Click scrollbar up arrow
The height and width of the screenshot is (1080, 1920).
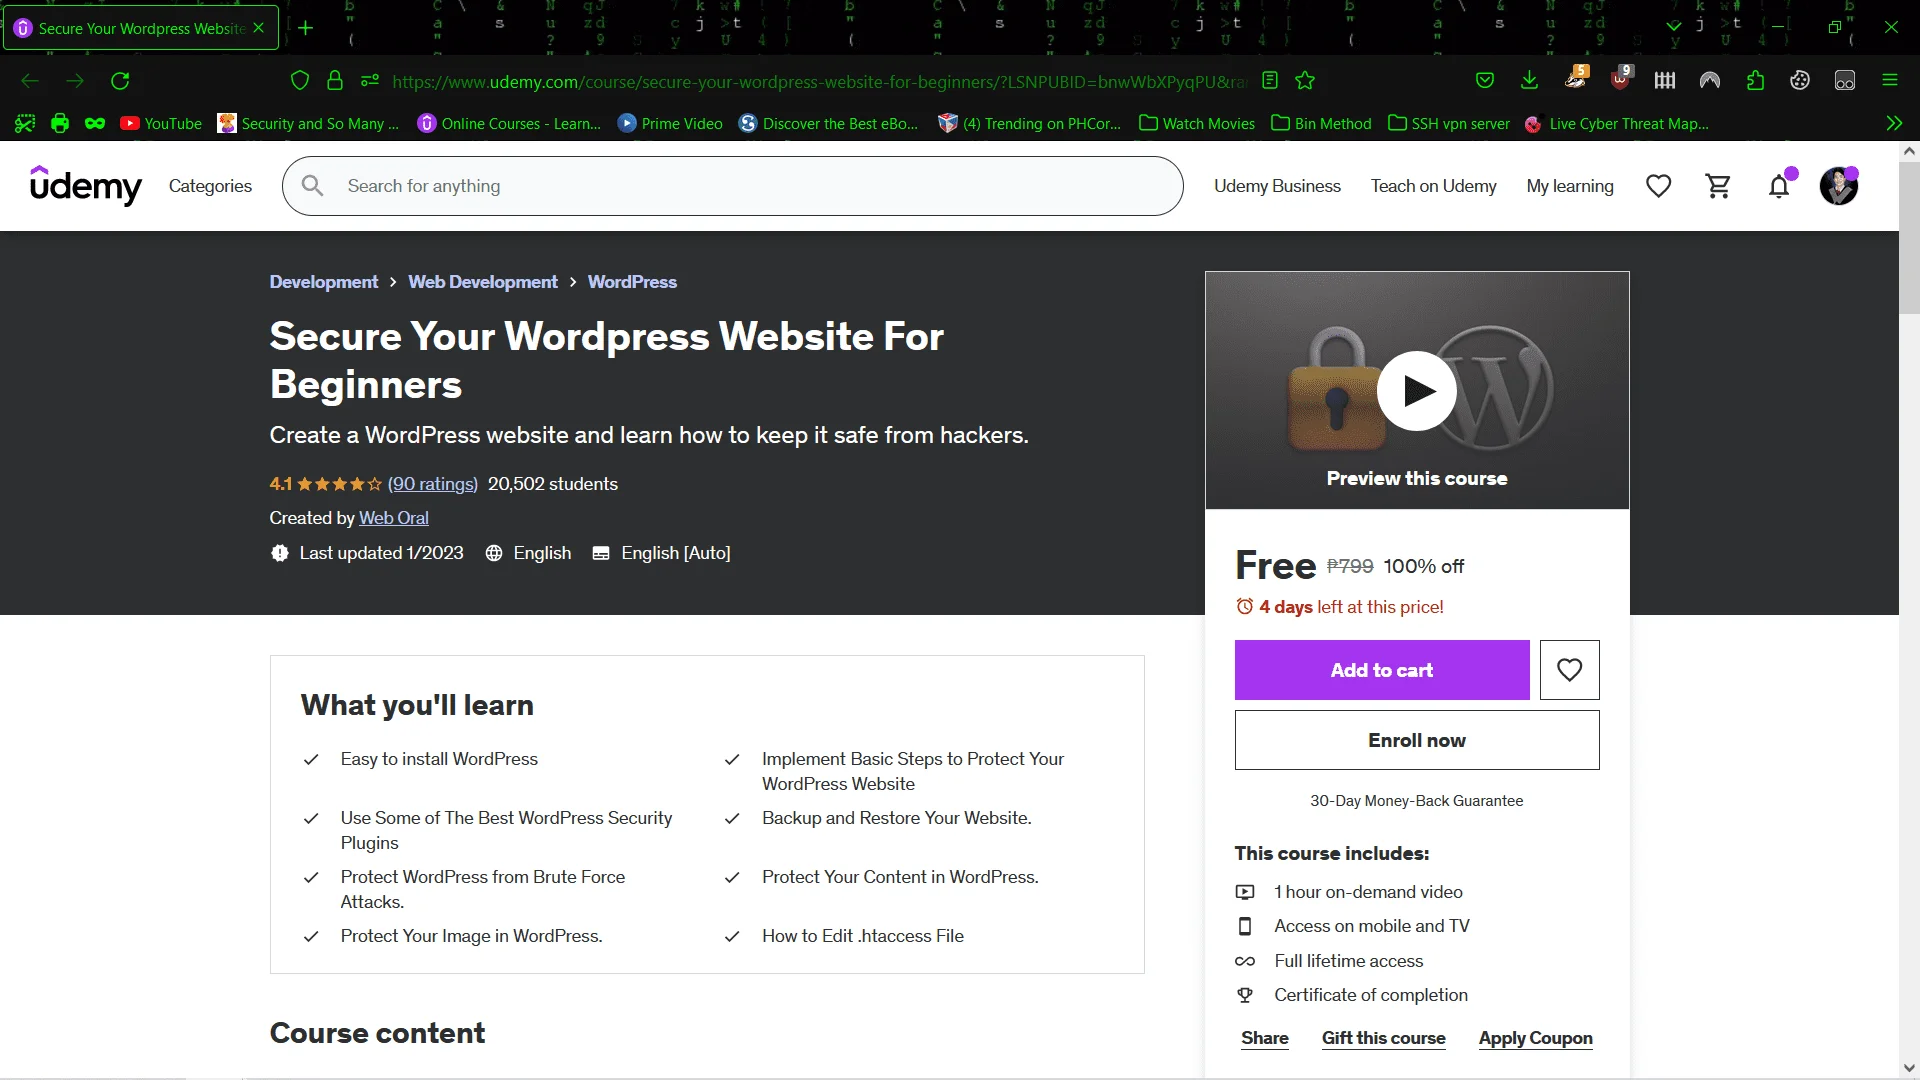(x=1909, y=152)
